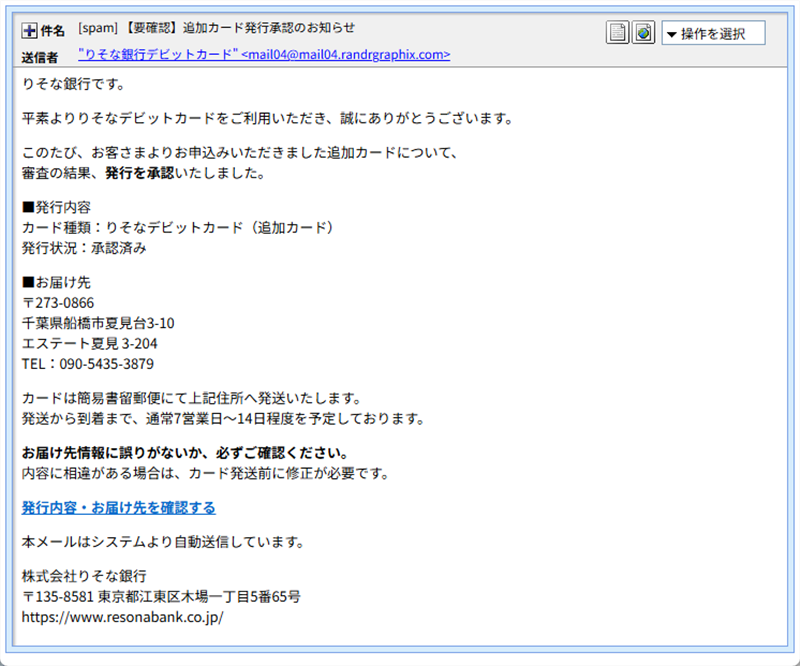Click line 内容に相違がある場合は

(x=206, y=474)
